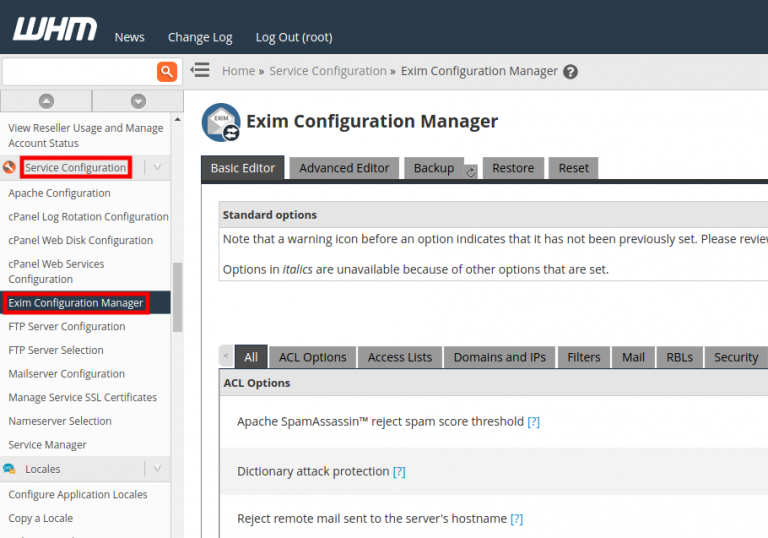Screen dimensions: 768x538
Task: Open FTP Server Selection
Action: pyautogui.click(x=56, y=350)
